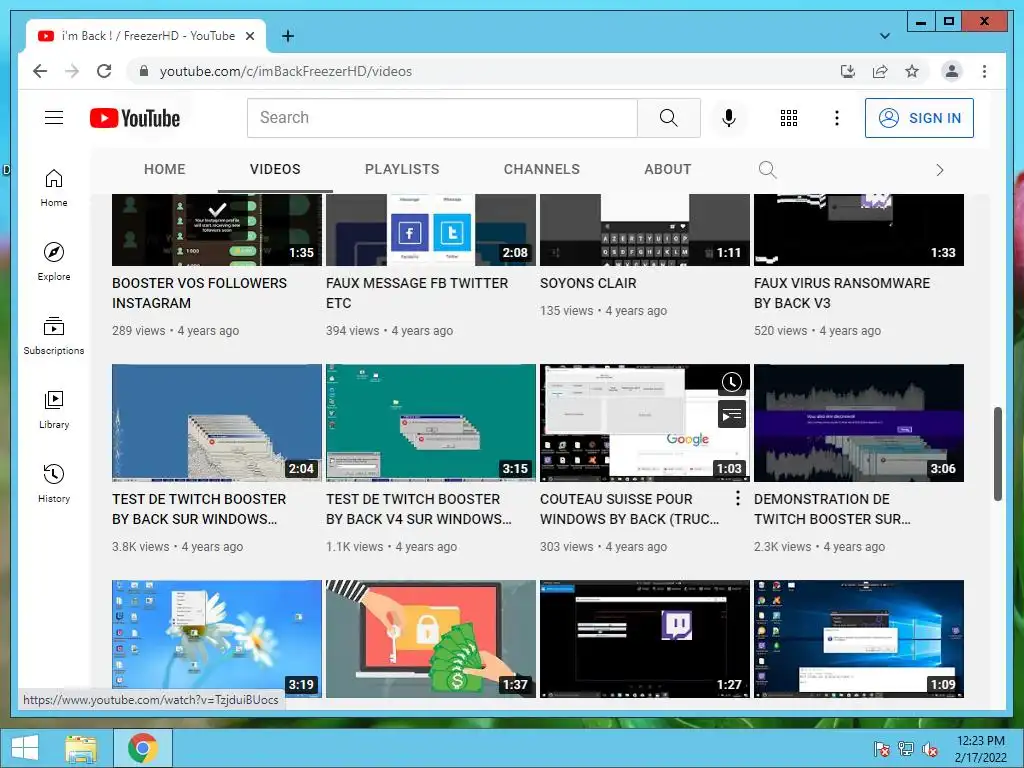The height and width of the screenshot is (768, 1024).
Task: Open Explore in the left sidebar
Action: click(54, 261)
